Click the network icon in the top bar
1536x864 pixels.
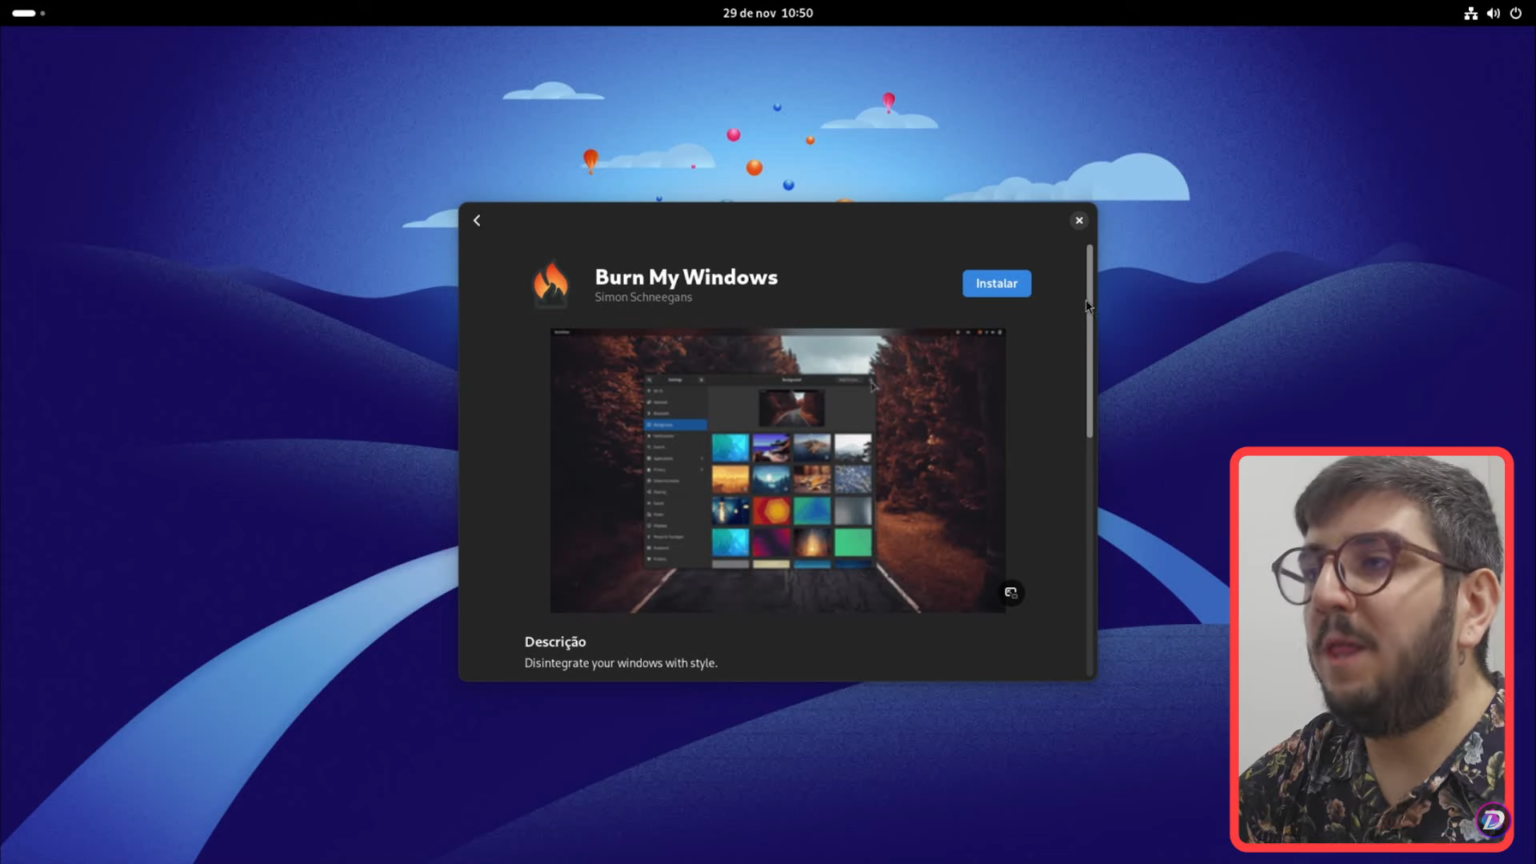(1470, 13)
